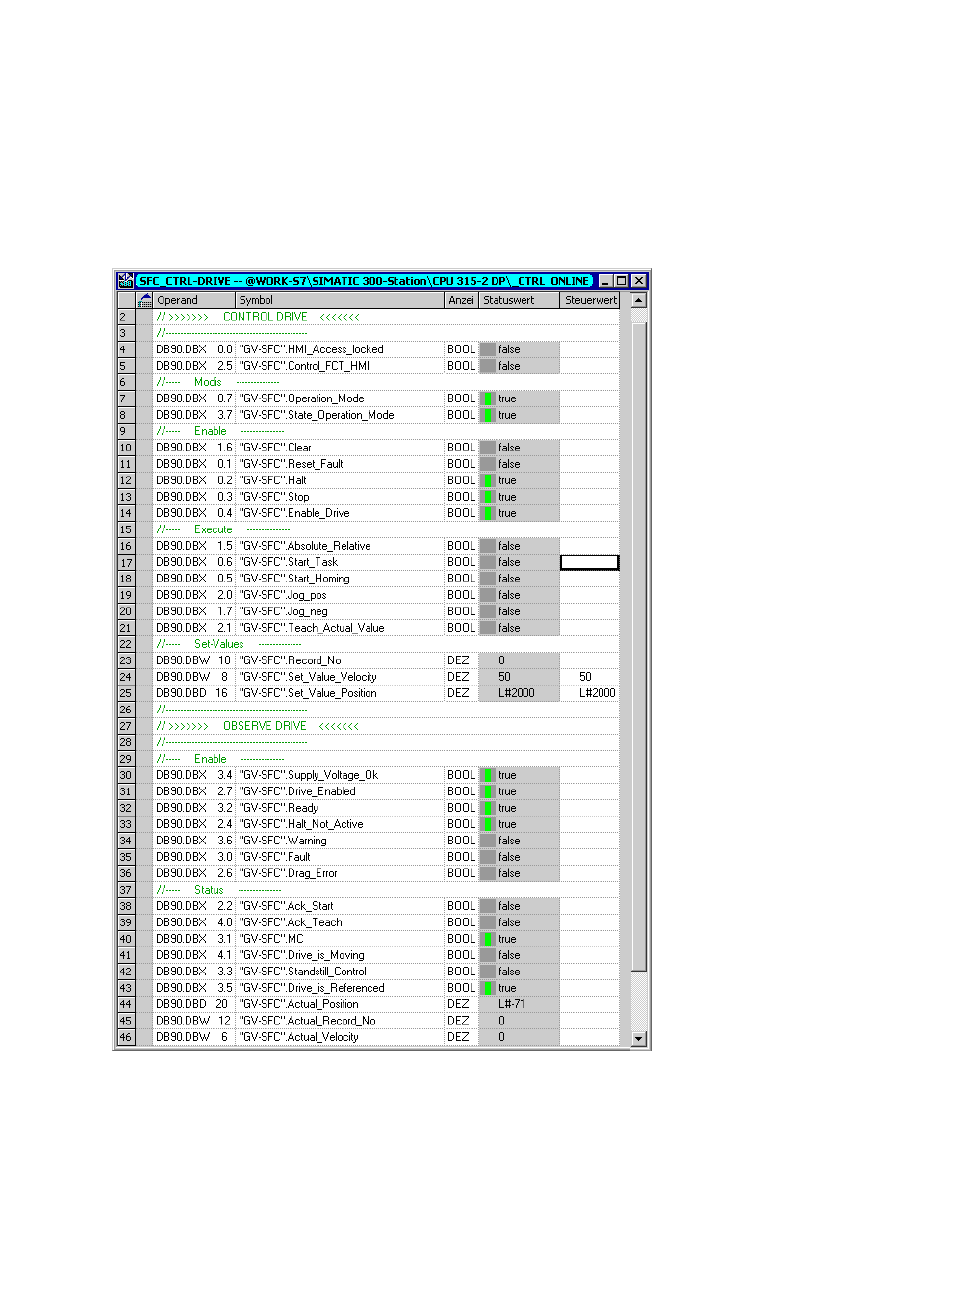Click symbol "GV-SFC".Drive_Enabled

click(x=298, y=791)
